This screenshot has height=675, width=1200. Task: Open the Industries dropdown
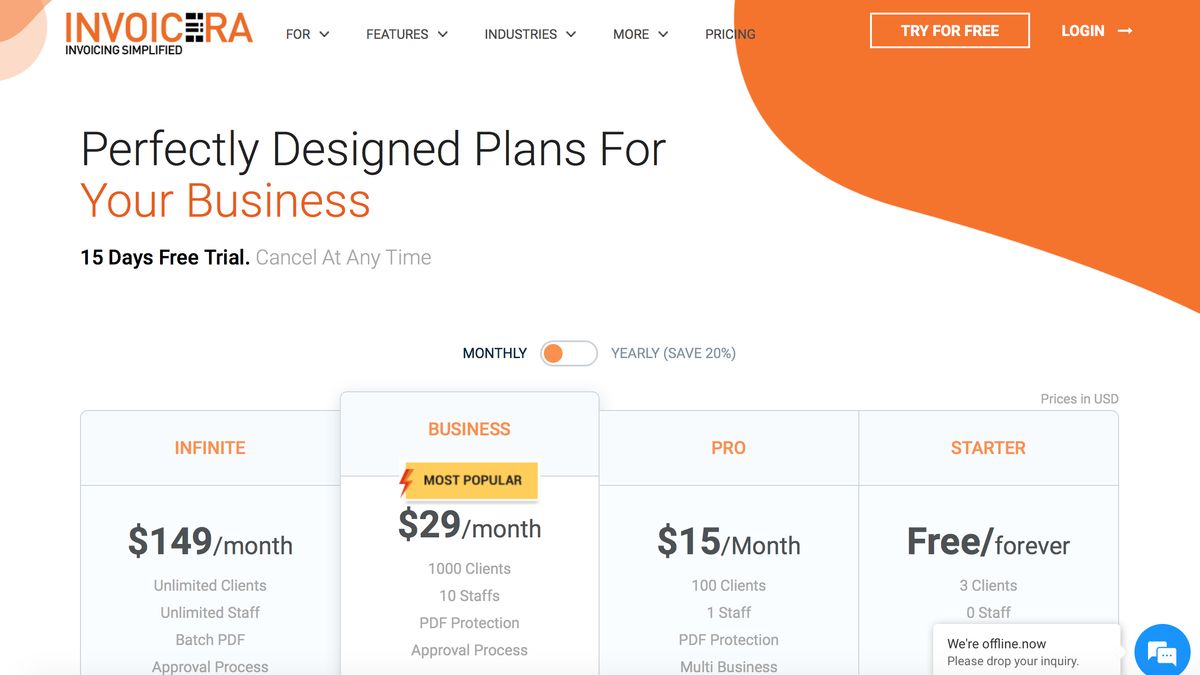coord(530,34)
